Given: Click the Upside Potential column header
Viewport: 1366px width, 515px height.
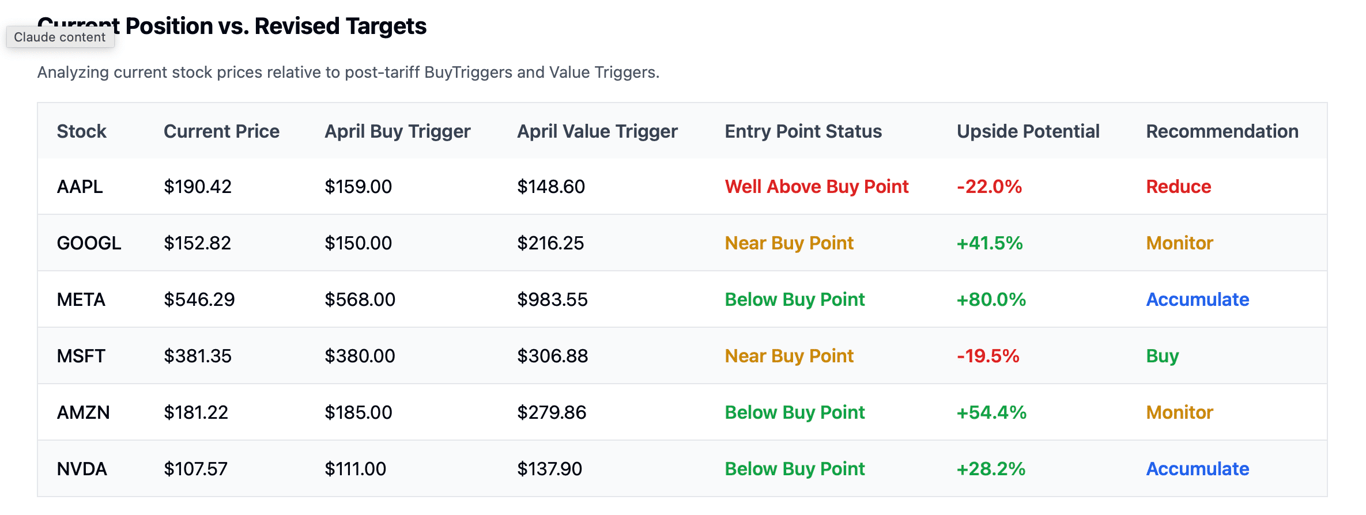Looking at the screenshot, I should click(1027, 131).
